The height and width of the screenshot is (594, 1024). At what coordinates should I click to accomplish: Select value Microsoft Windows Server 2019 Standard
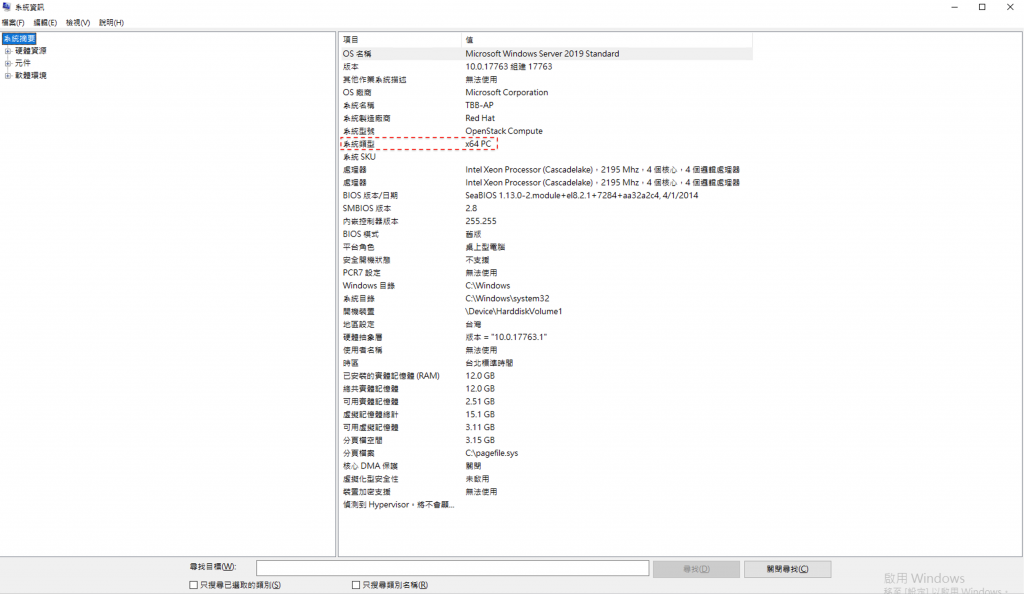[x=542, y=54]
